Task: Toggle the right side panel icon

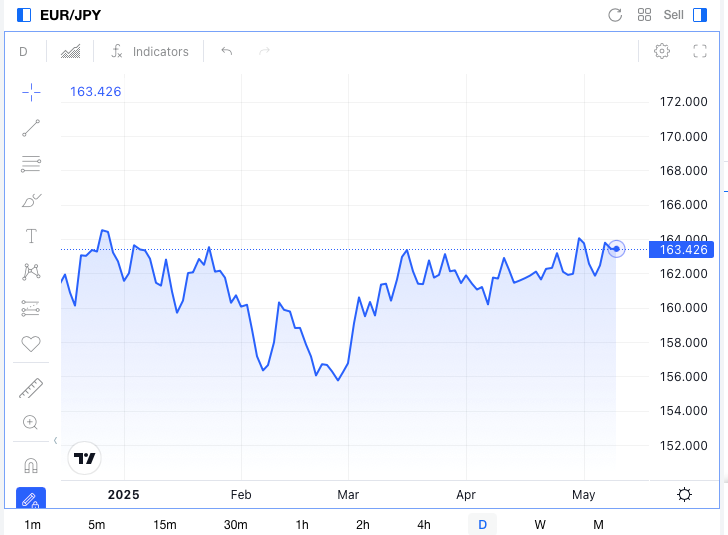Action: [700, 15]
